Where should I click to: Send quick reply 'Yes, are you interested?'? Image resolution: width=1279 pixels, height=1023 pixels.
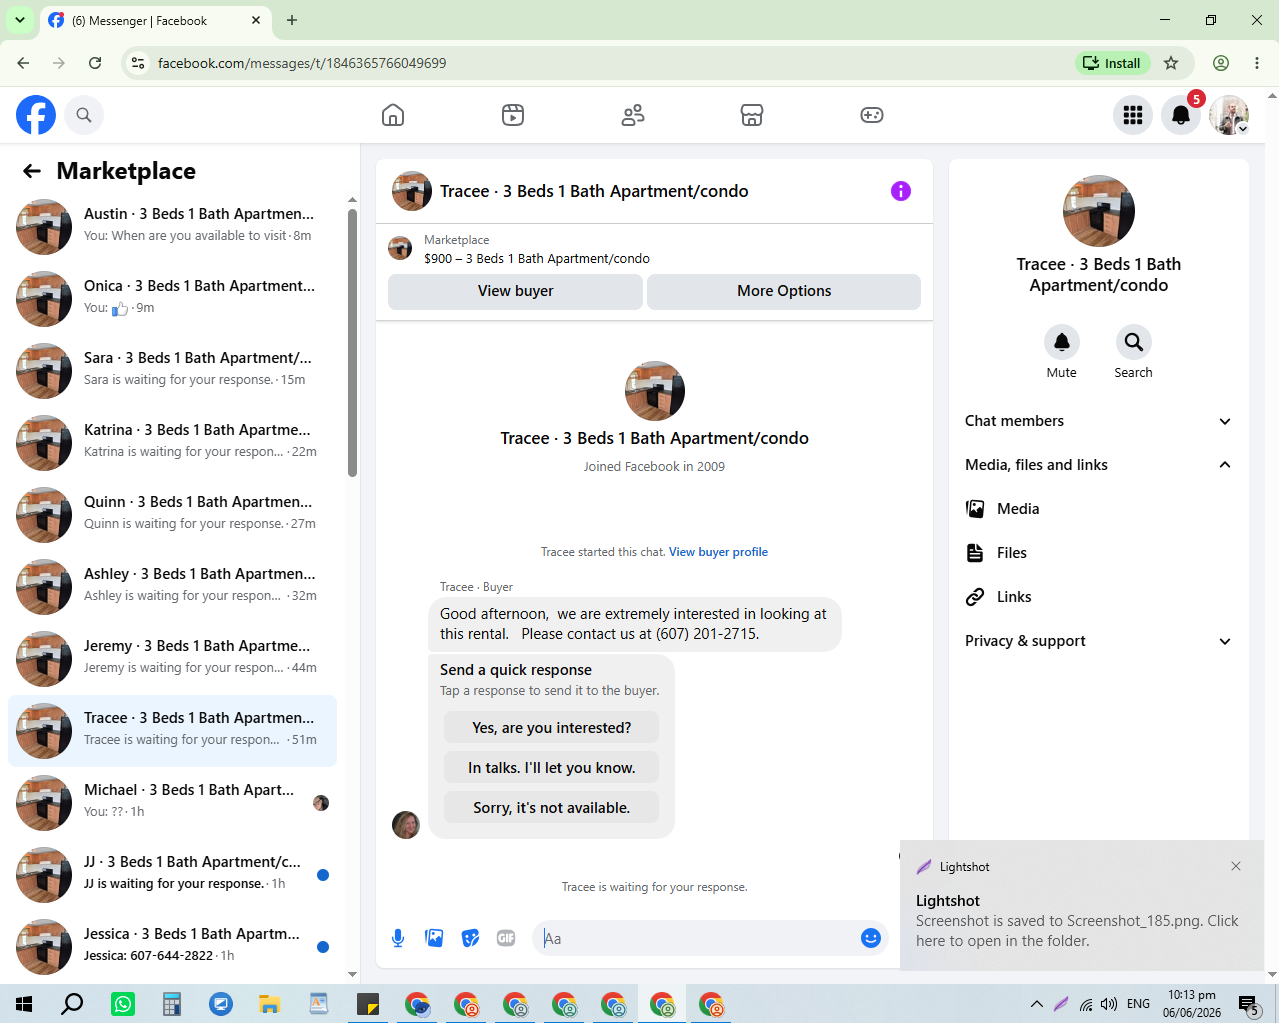pyautogui.click(x=552, y=728)
